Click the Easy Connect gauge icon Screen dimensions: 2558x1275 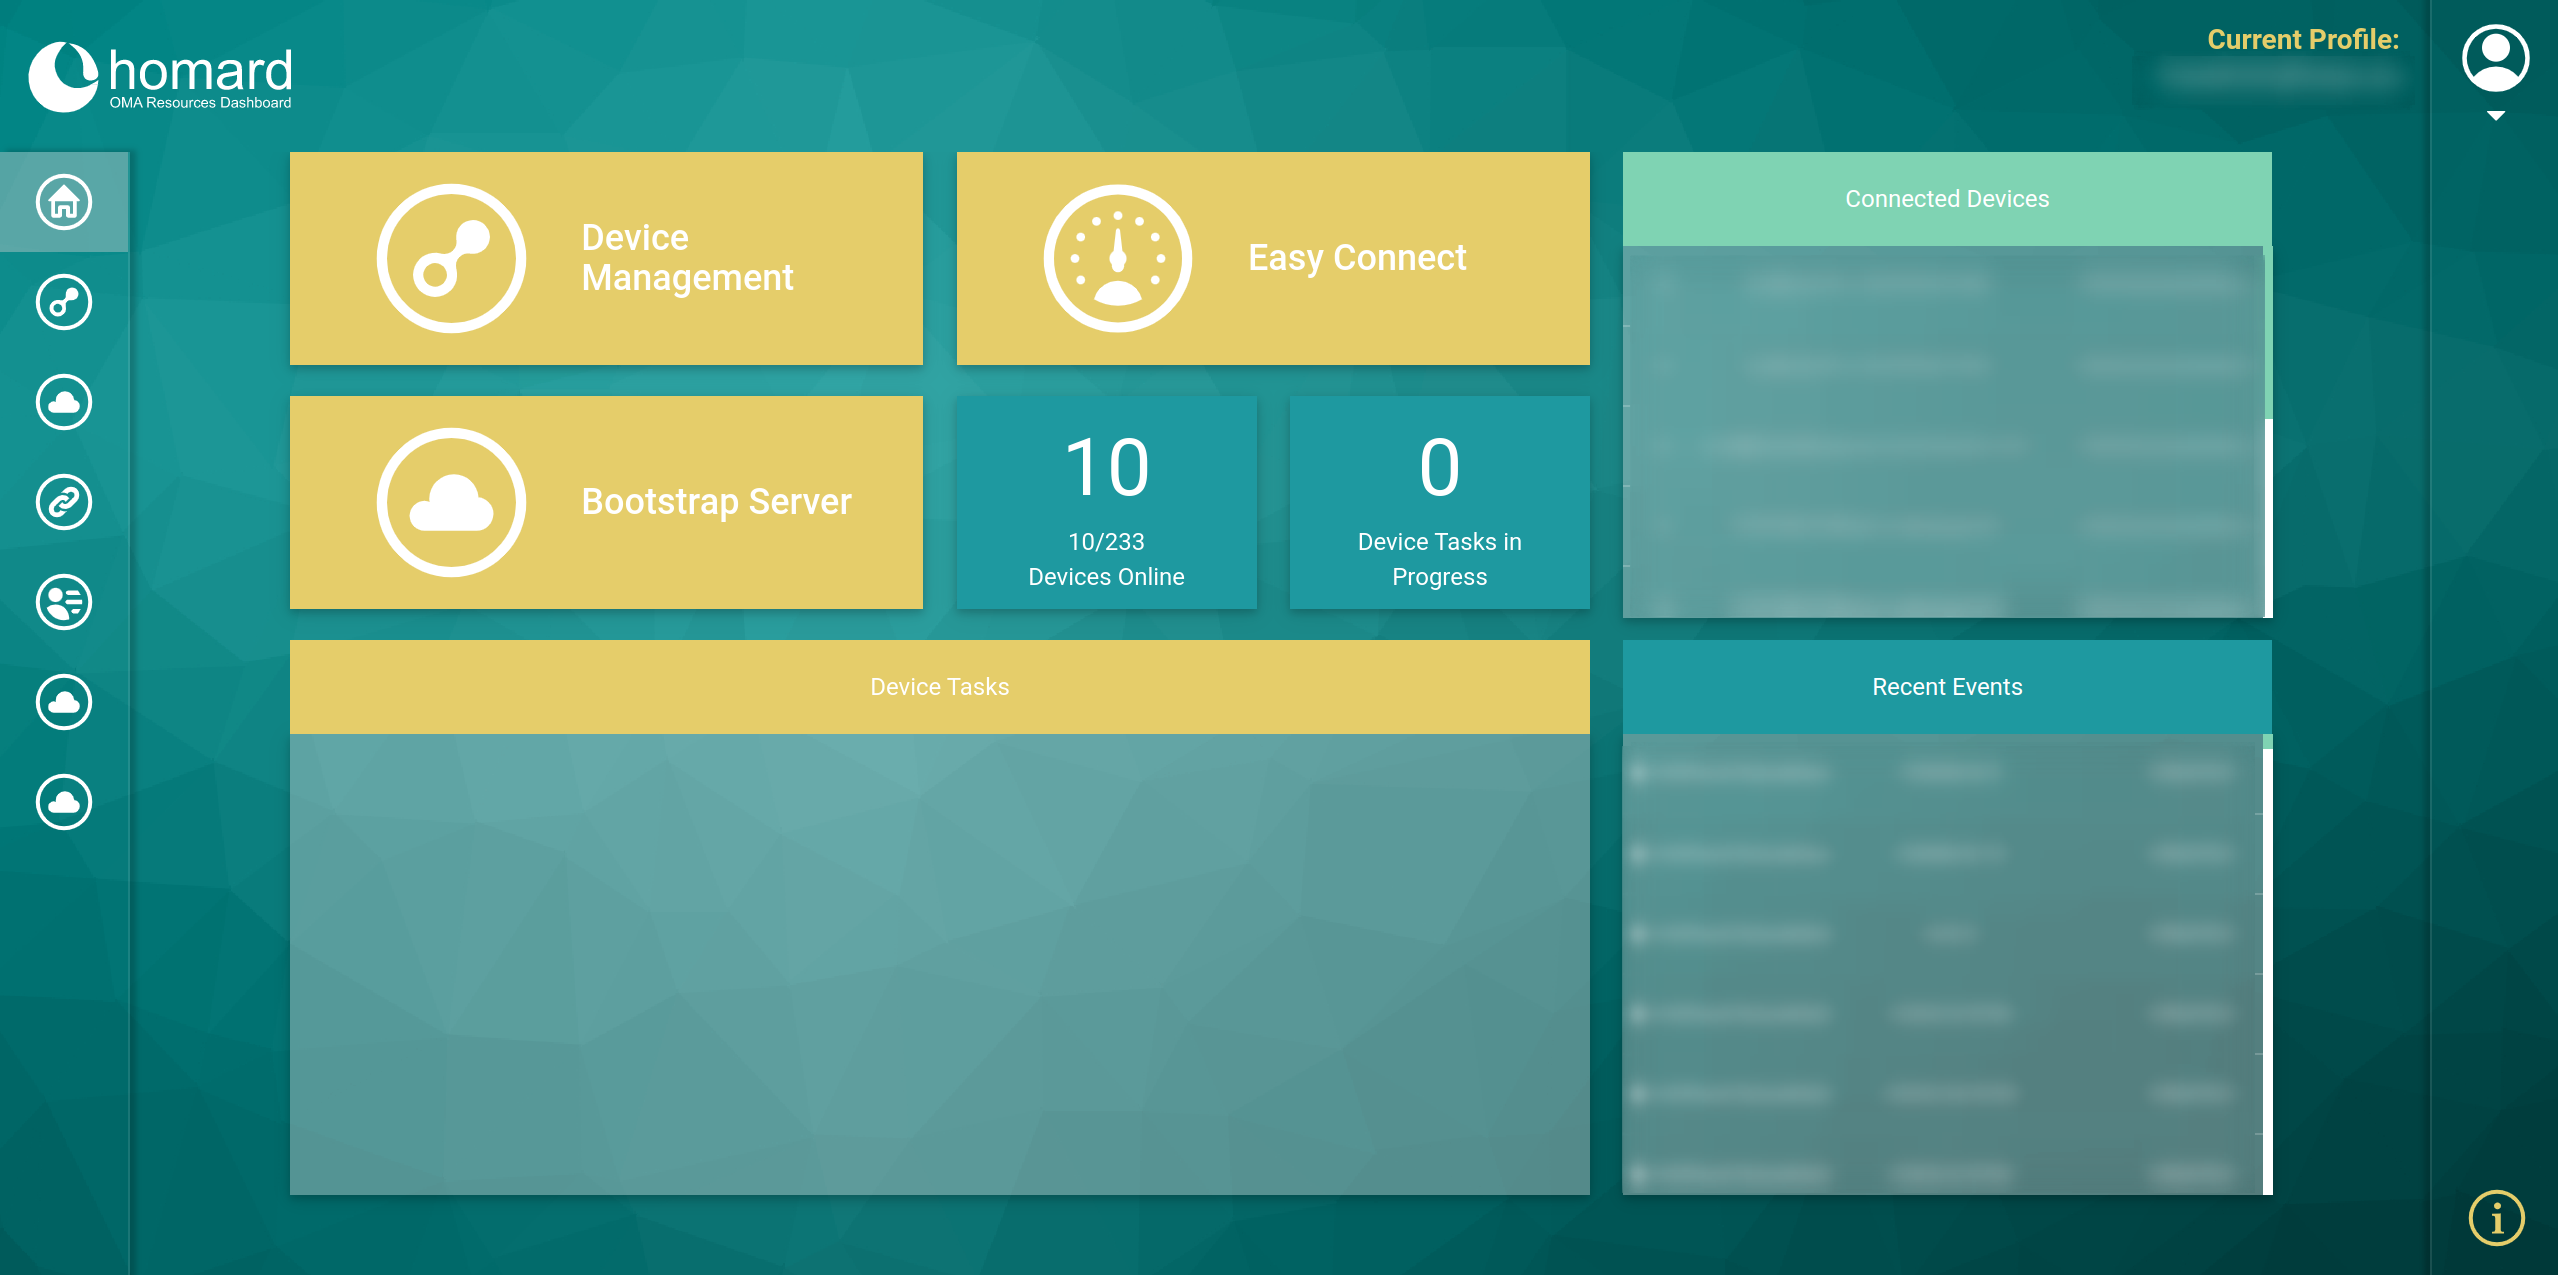tap(1118, 258)
